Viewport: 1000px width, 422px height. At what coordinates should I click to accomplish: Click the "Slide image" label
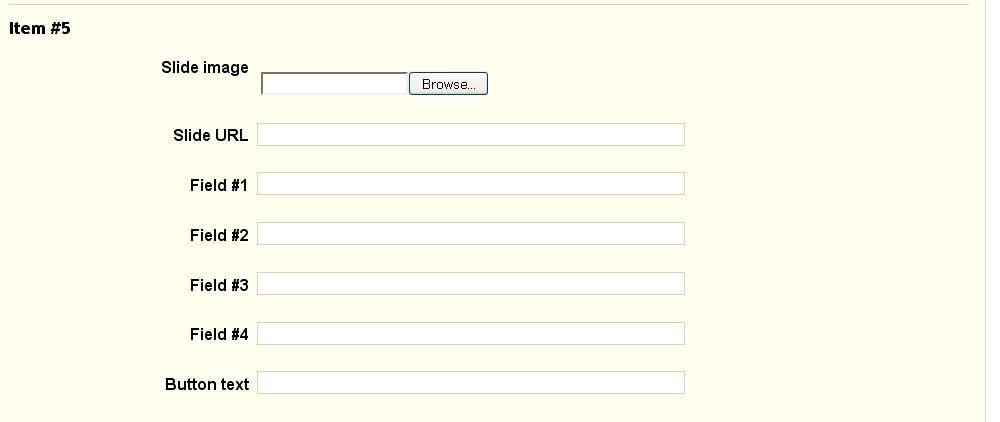205,68
